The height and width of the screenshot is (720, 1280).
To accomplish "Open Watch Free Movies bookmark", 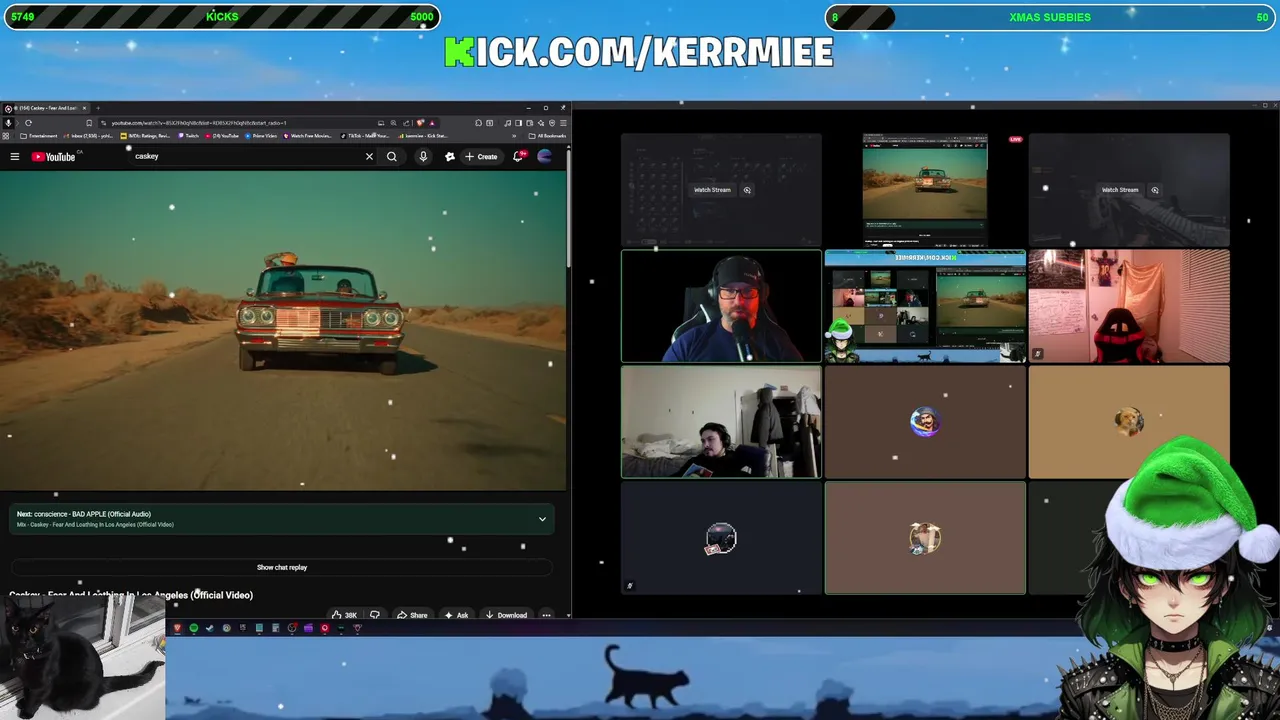I will 307,135.
